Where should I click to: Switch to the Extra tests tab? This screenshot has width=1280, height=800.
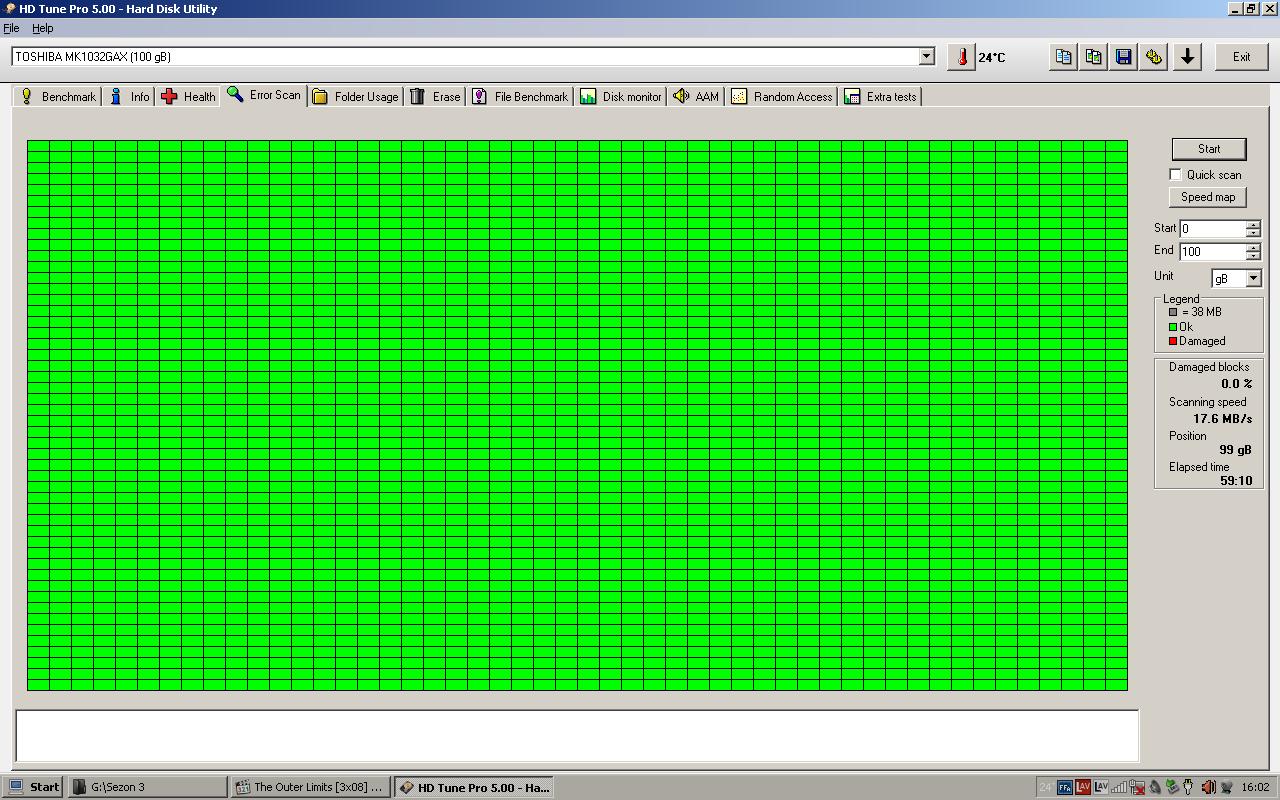[x=880, y=96]
